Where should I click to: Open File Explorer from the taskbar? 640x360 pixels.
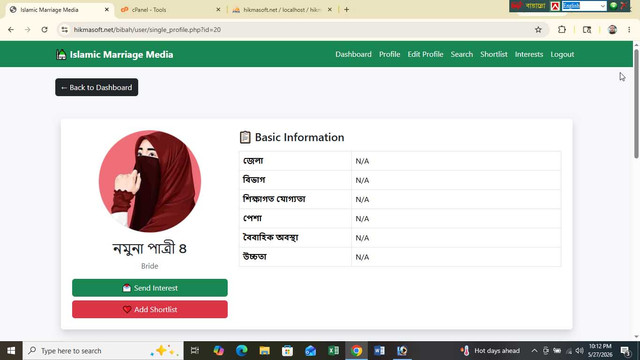[x=264, y=351]
